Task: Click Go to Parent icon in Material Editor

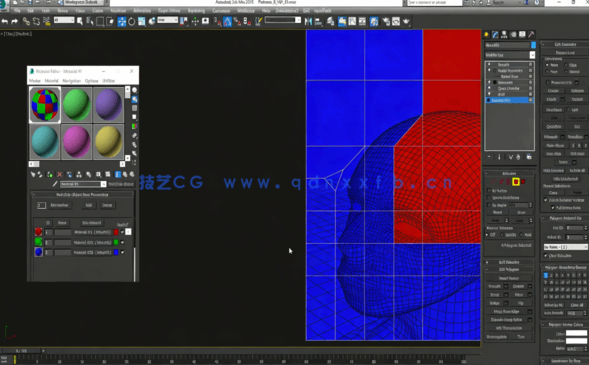Action: 125,175
